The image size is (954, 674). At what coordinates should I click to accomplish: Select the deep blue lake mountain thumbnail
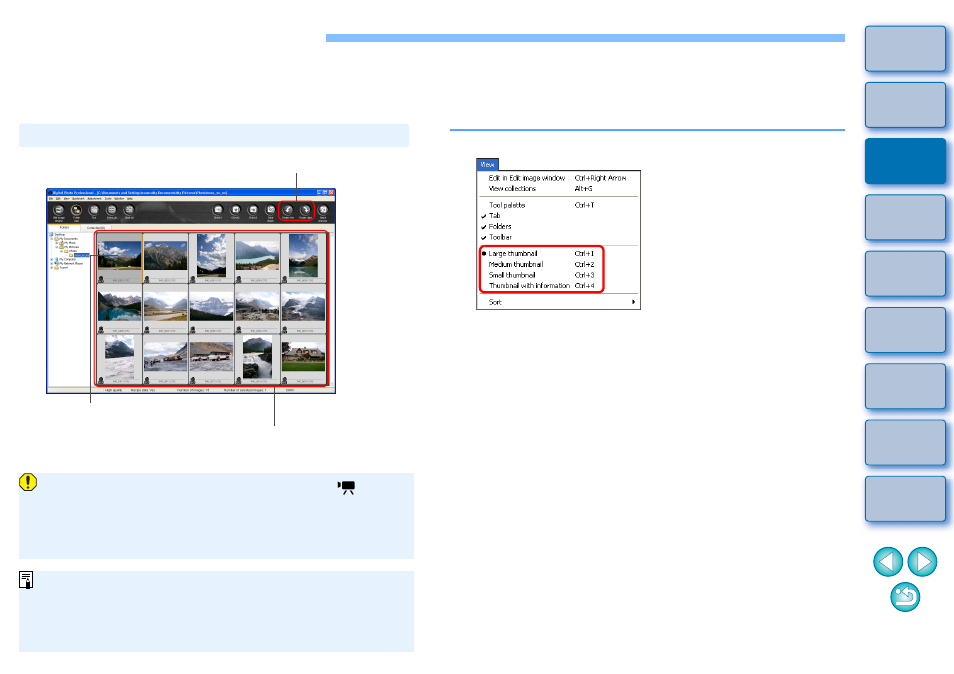click(x=119, y=308)
